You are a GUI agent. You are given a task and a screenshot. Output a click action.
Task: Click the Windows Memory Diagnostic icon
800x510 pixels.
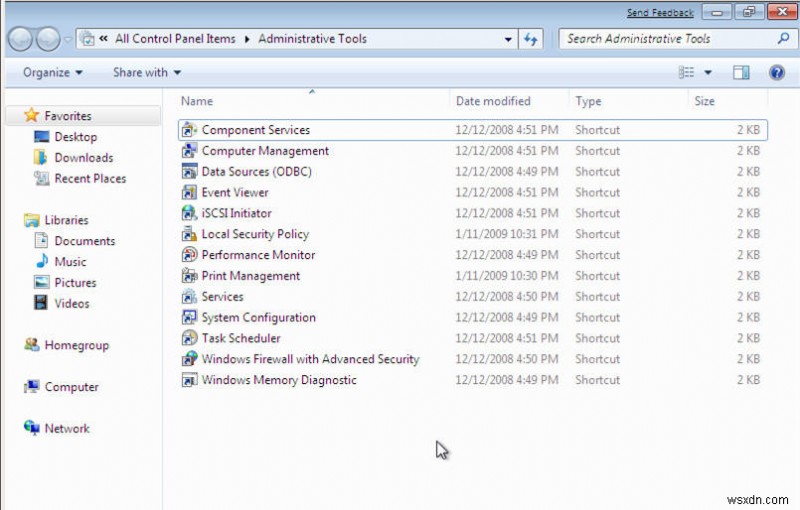[x=189, y=380]
